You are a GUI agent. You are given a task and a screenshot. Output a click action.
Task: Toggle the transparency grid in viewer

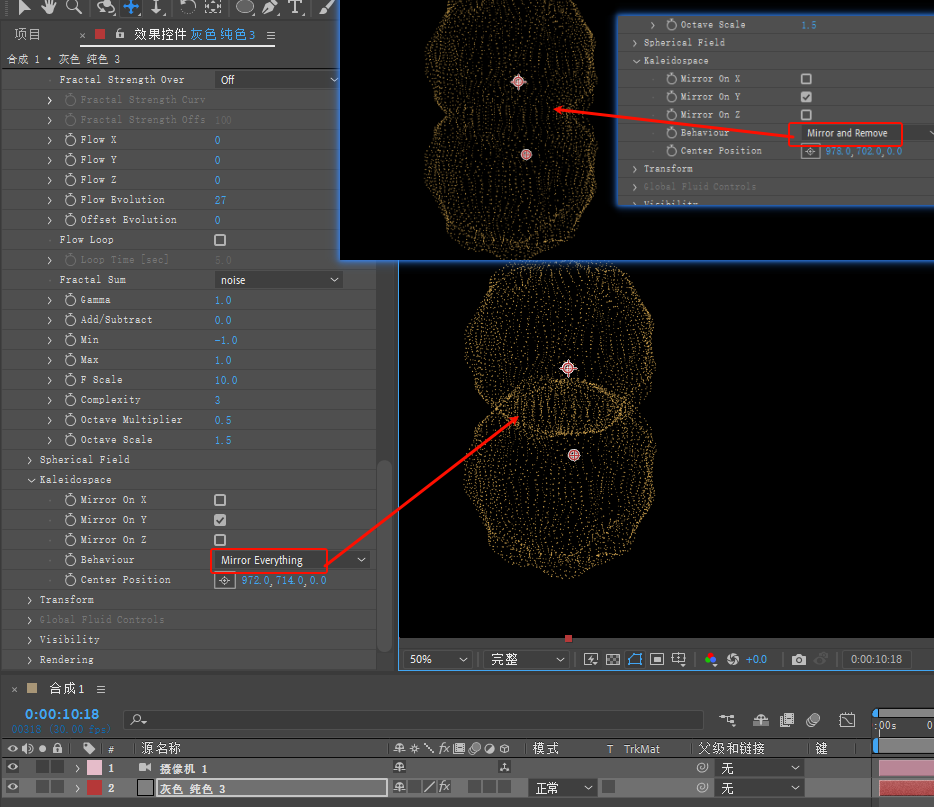(x=613, y=659)
